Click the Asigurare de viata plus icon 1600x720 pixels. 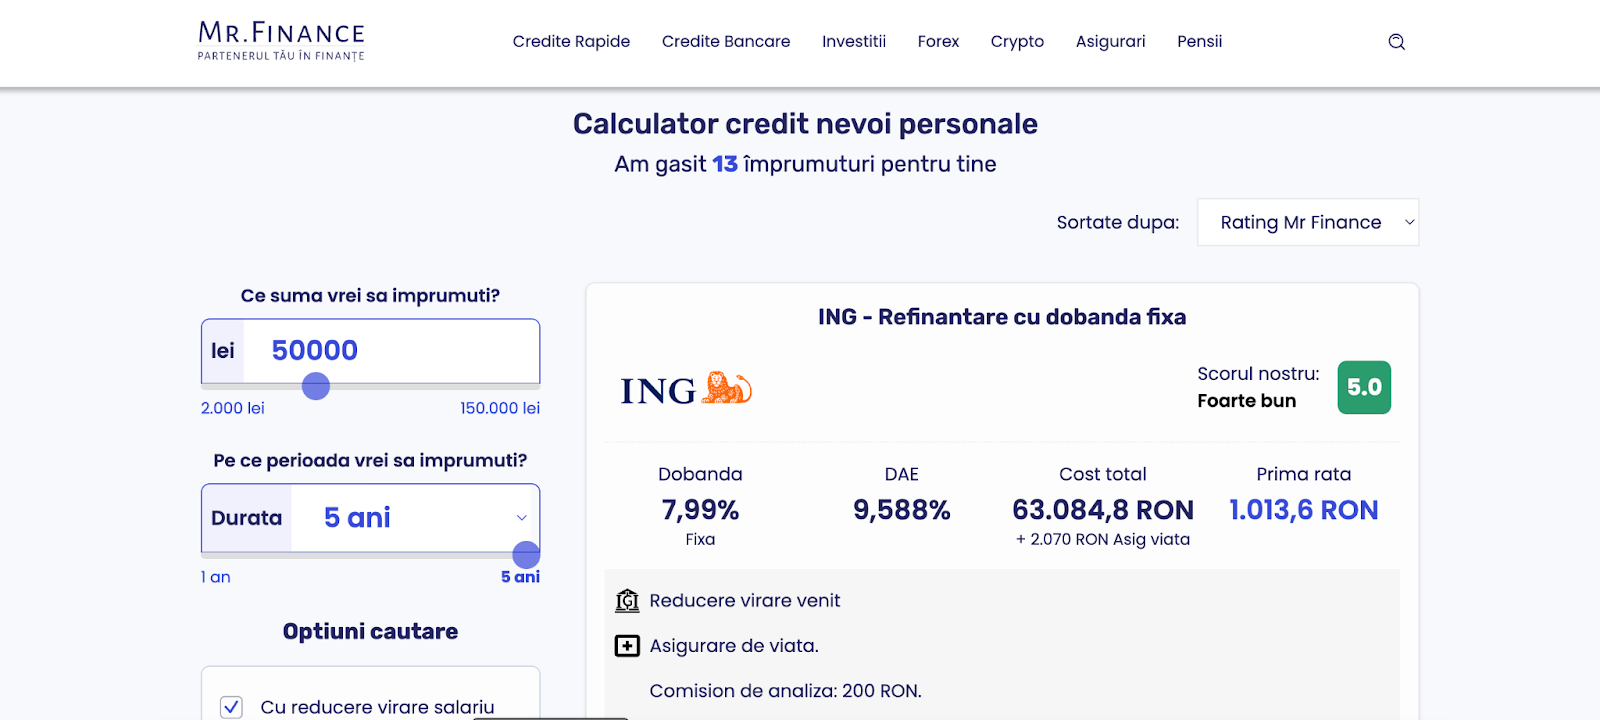627,646
